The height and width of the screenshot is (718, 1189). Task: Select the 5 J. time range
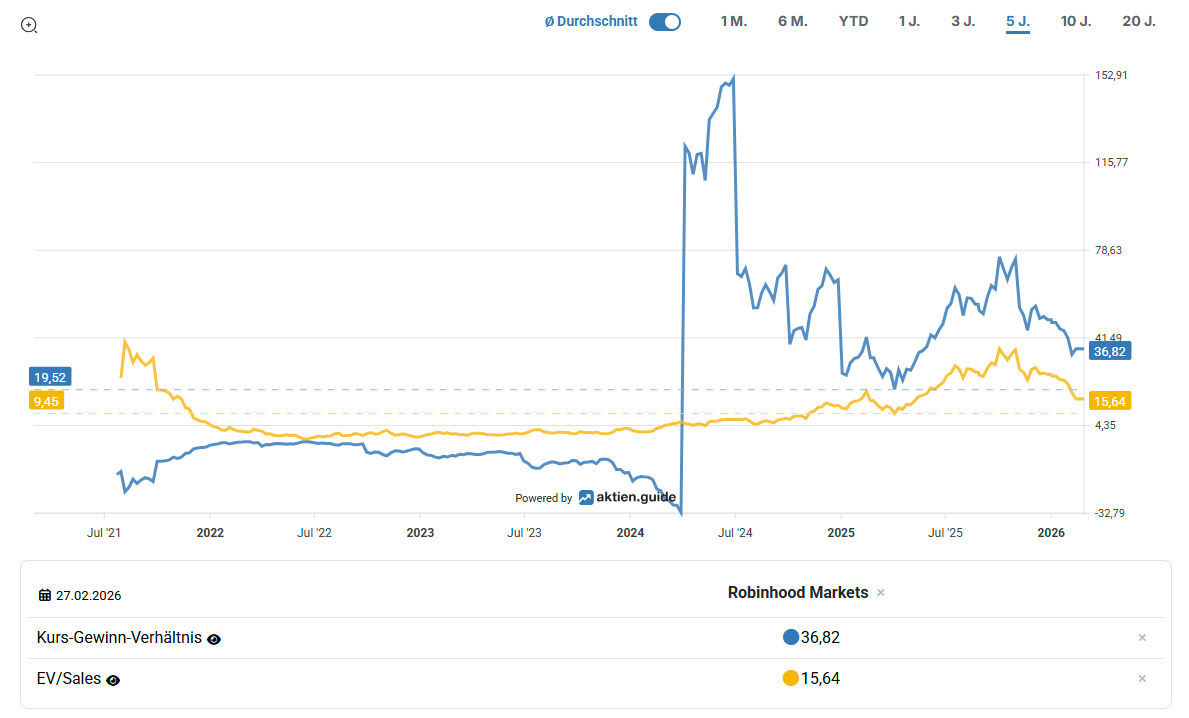click(1017, 22)
